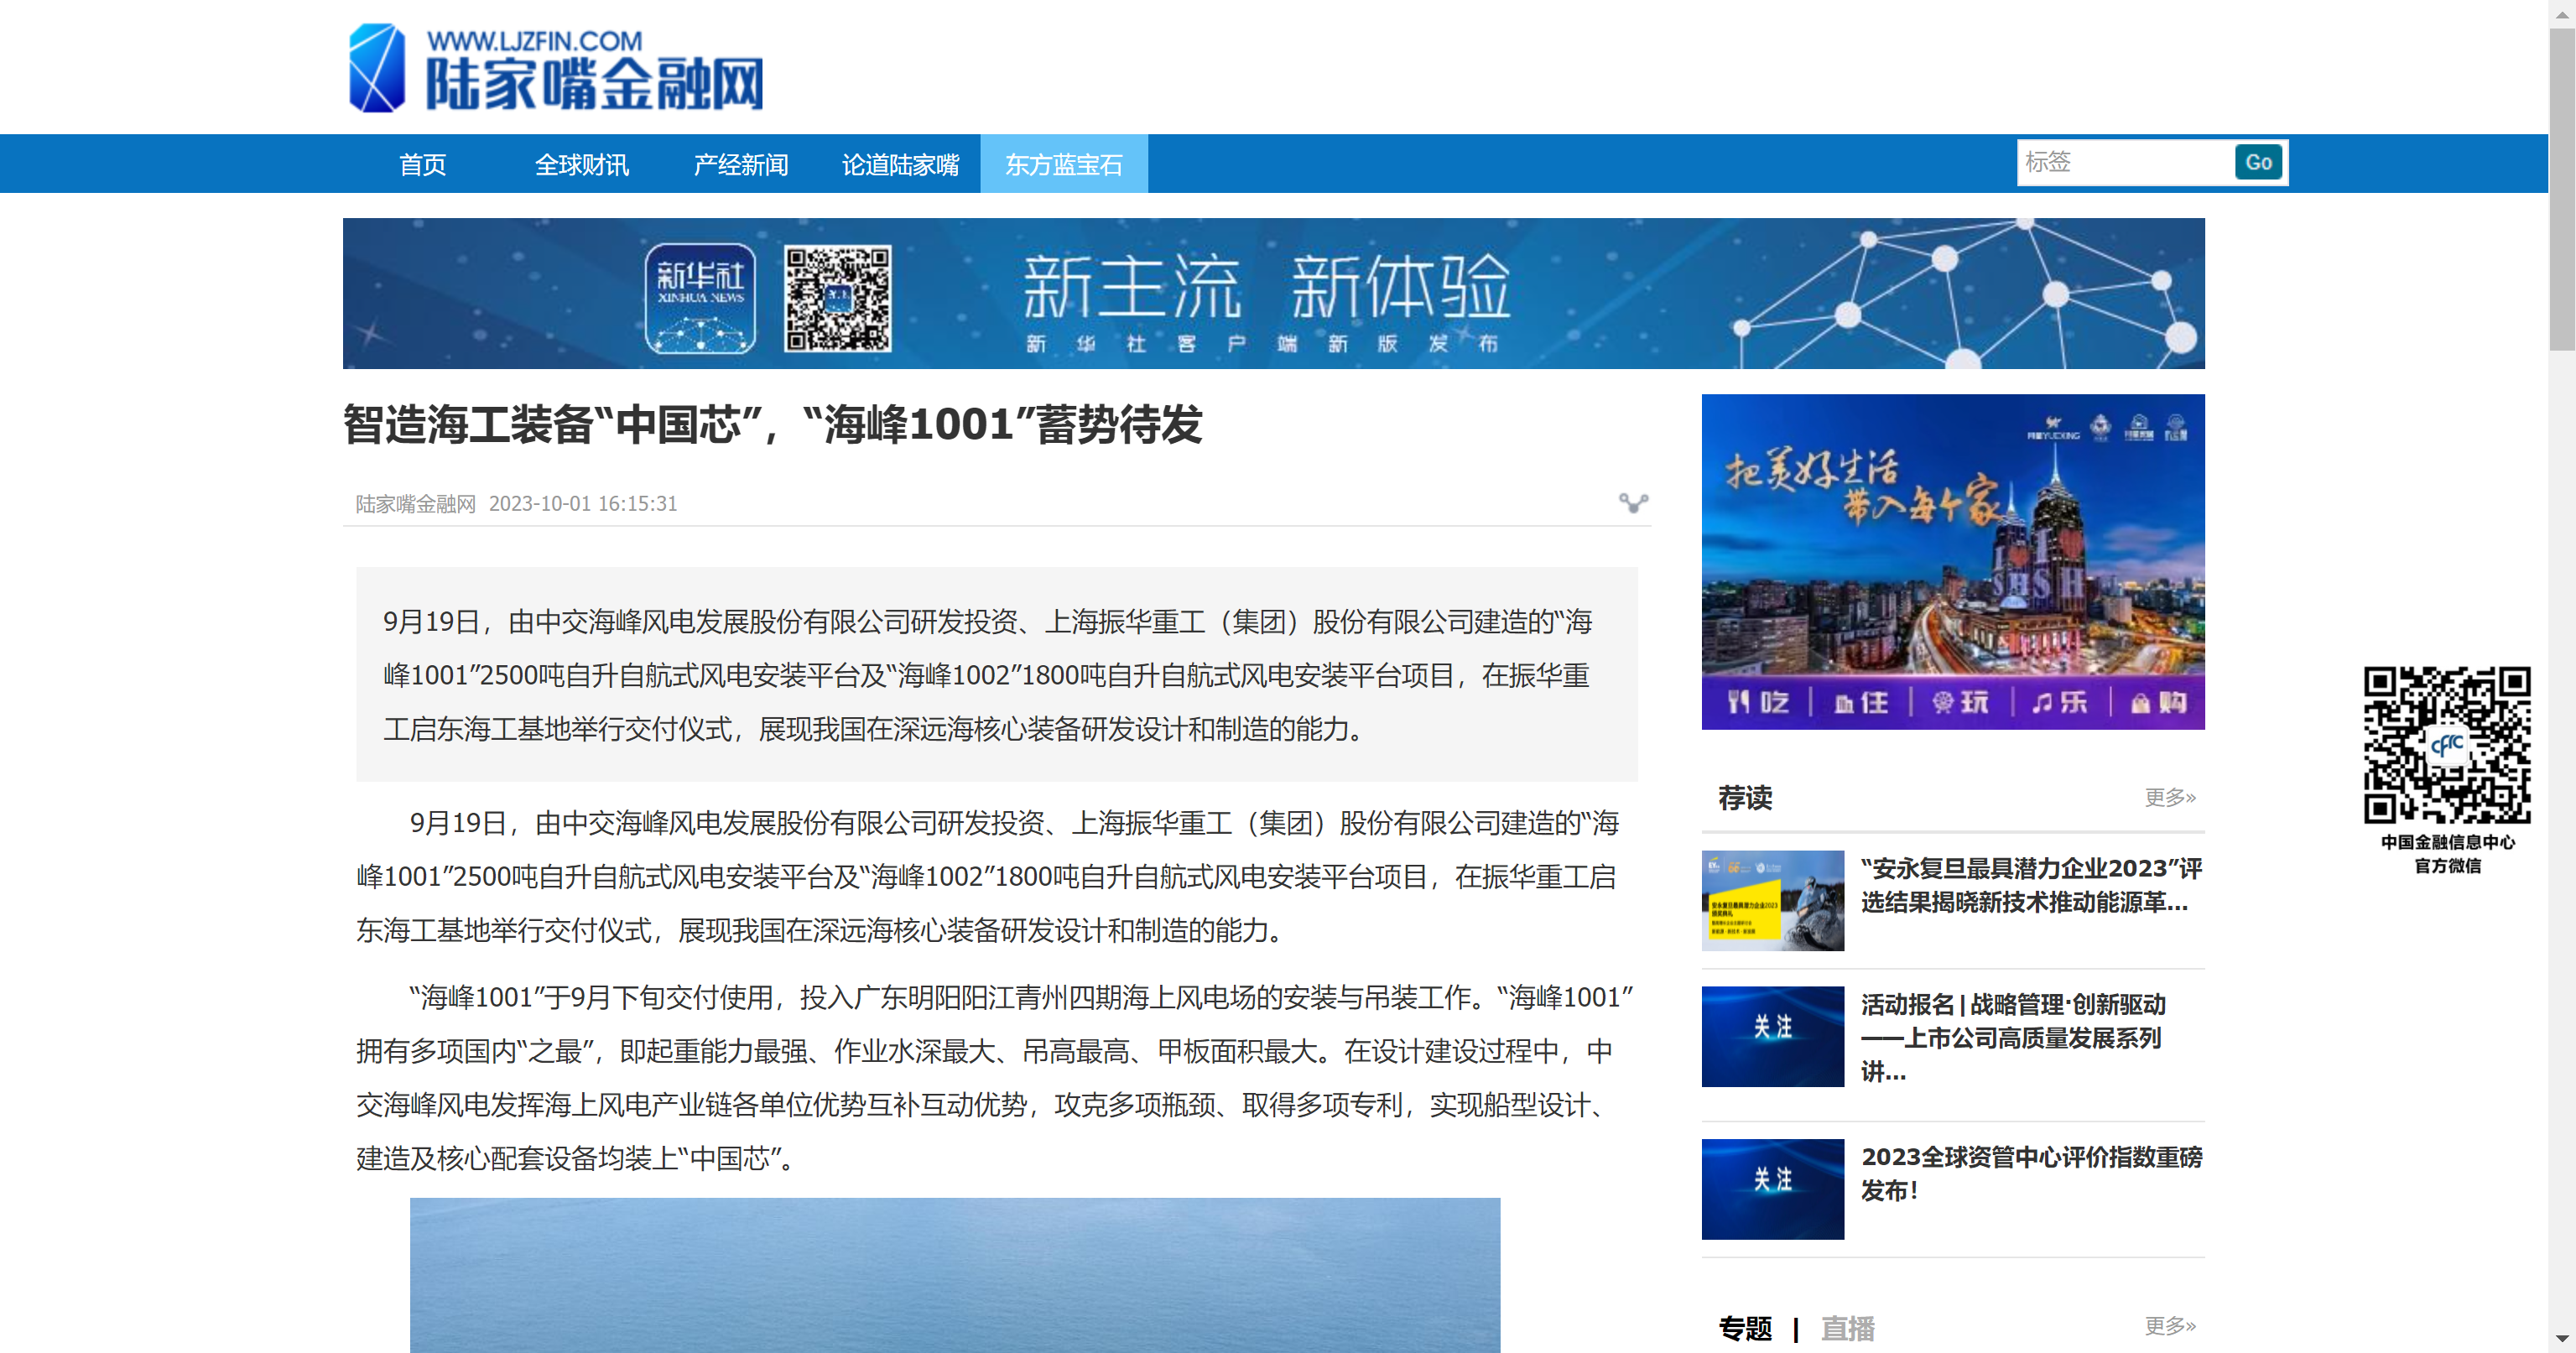
Task: Open thumbnail for 战略管理·创新驱动 article
Action: (x=1772, y=1036)
